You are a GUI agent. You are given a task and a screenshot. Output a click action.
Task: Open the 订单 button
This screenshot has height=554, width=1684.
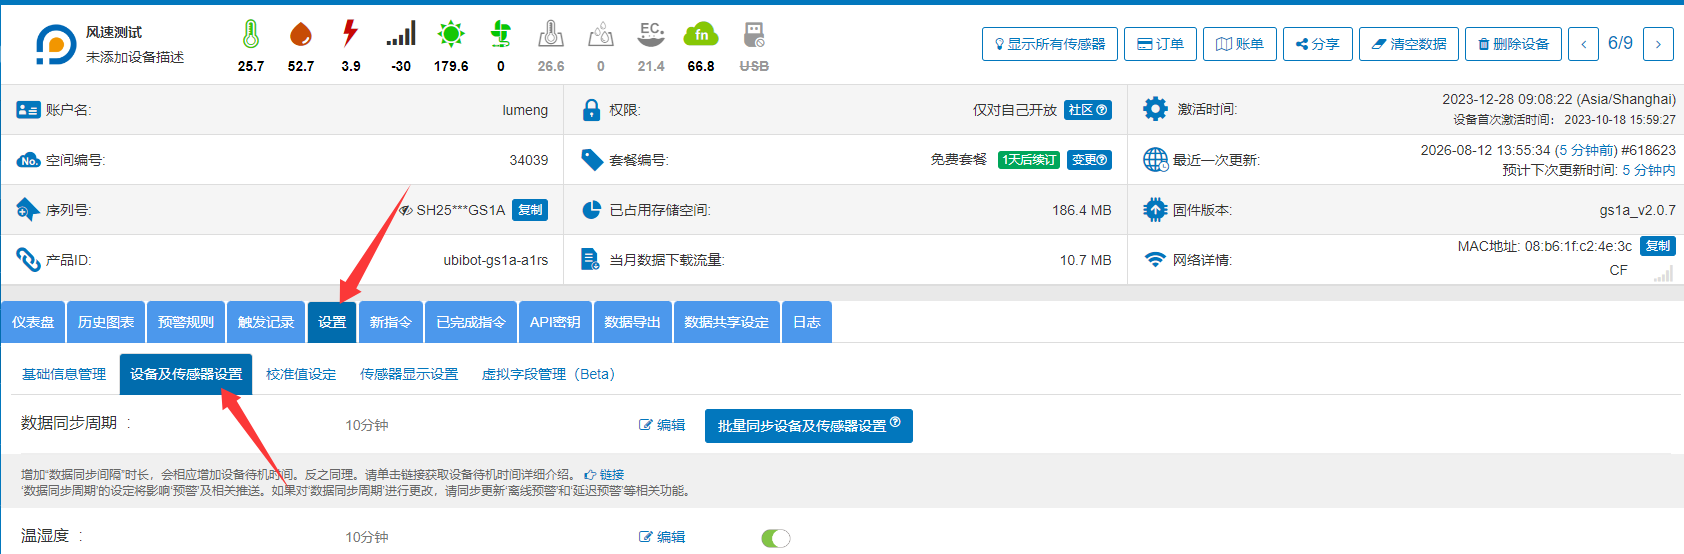[x=1160, y=44]
